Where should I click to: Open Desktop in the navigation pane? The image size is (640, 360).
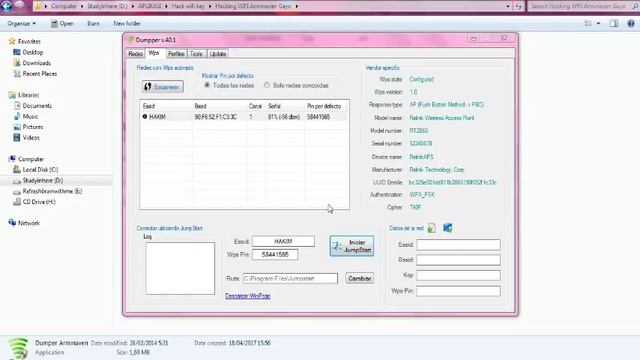[33, 52]
